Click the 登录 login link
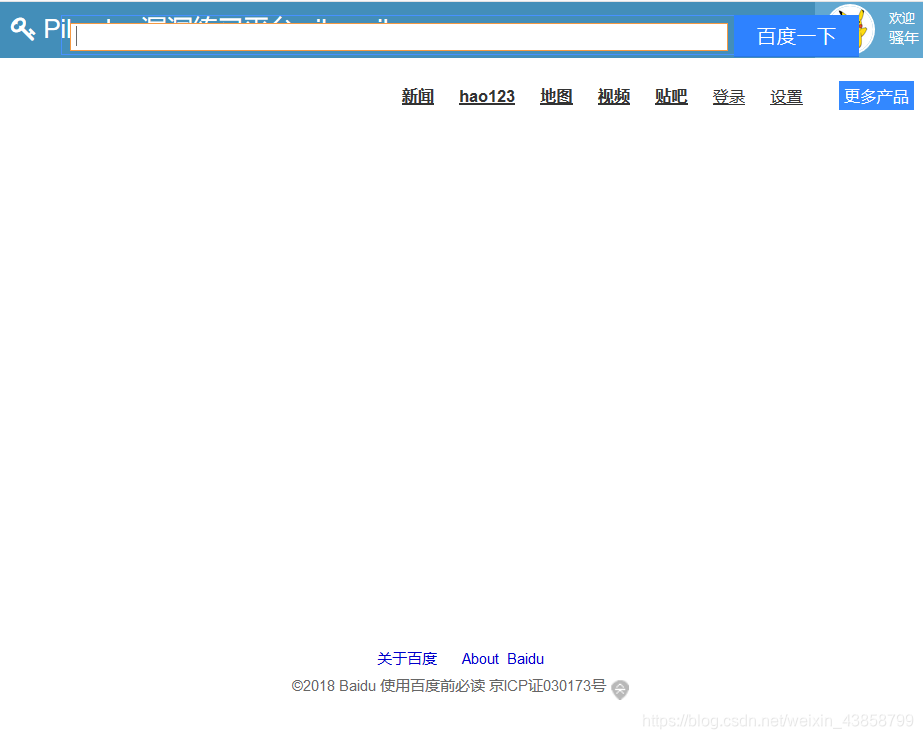Viewport: 923px width, 739px height. tap(729, 97)
